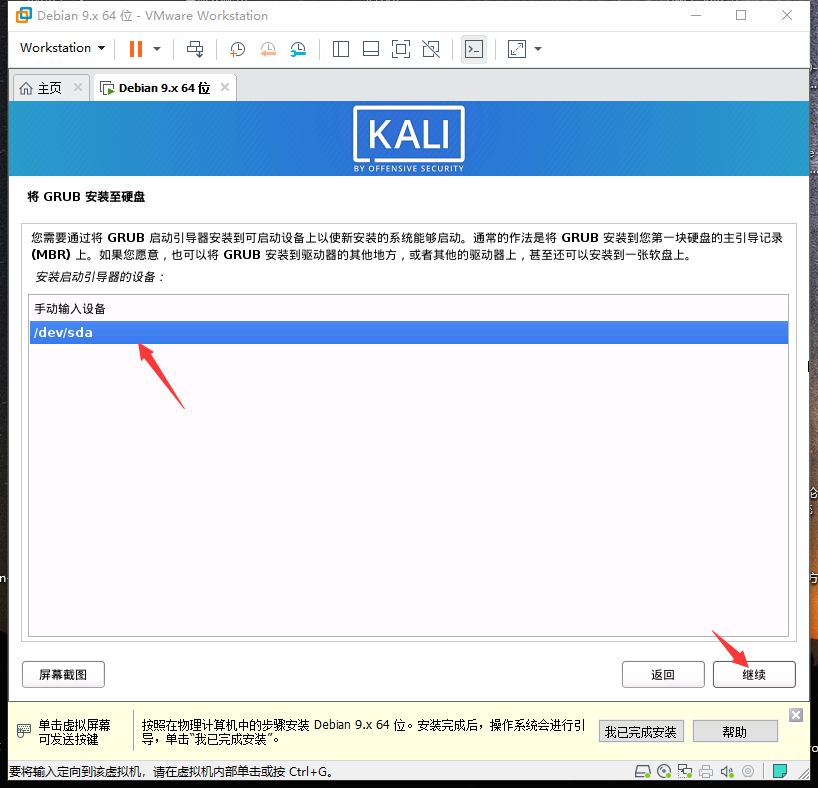818x788 pixels.
Task: Close the Debian 9.x 64 位 tab
Action: pyautogui.click(x=225, y=87)
